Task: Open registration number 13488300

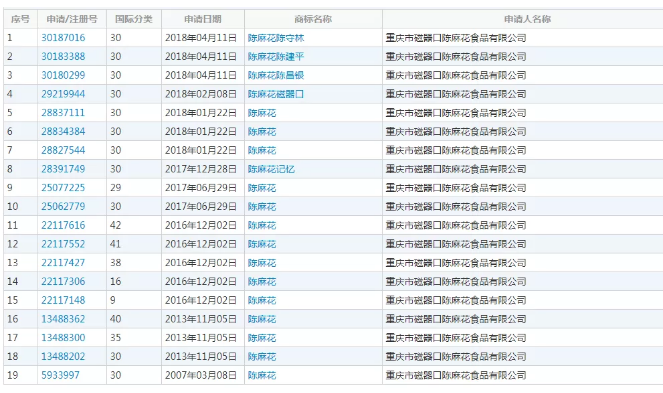Action: (63, 338)
